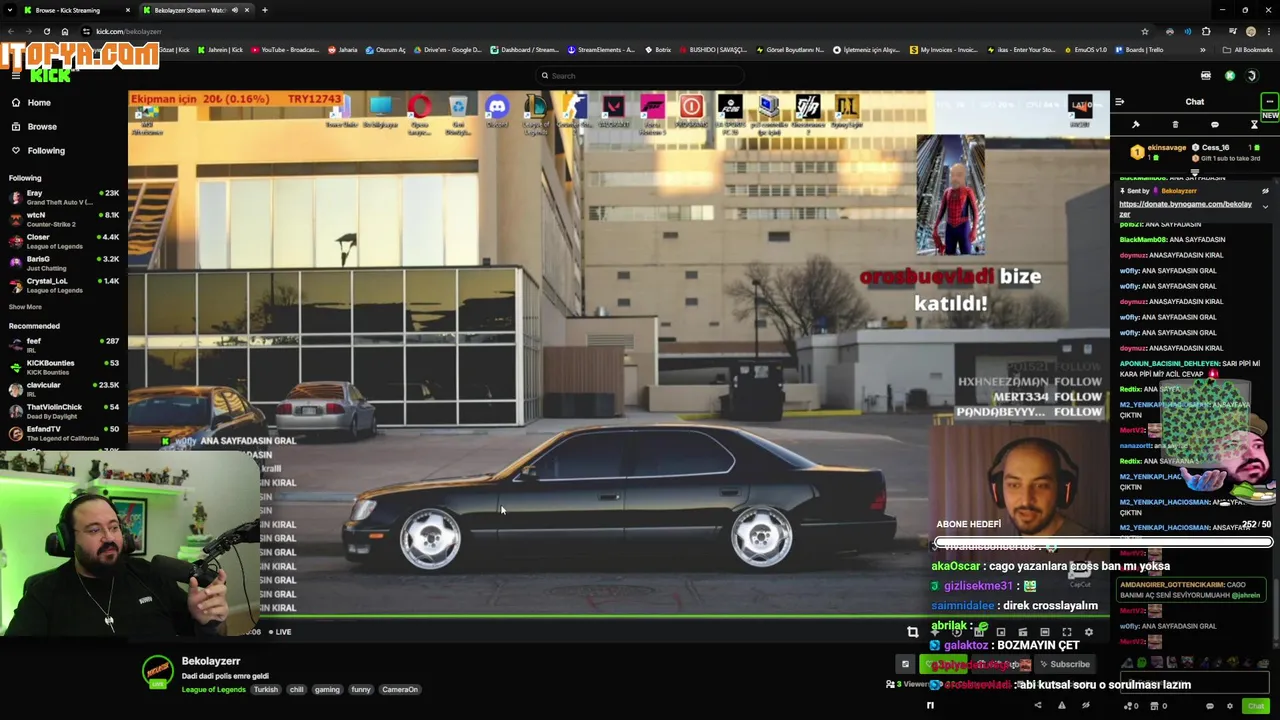Open BarisG's Just Chatting stream
This screenshot has height=720, width=1280.
62,263
